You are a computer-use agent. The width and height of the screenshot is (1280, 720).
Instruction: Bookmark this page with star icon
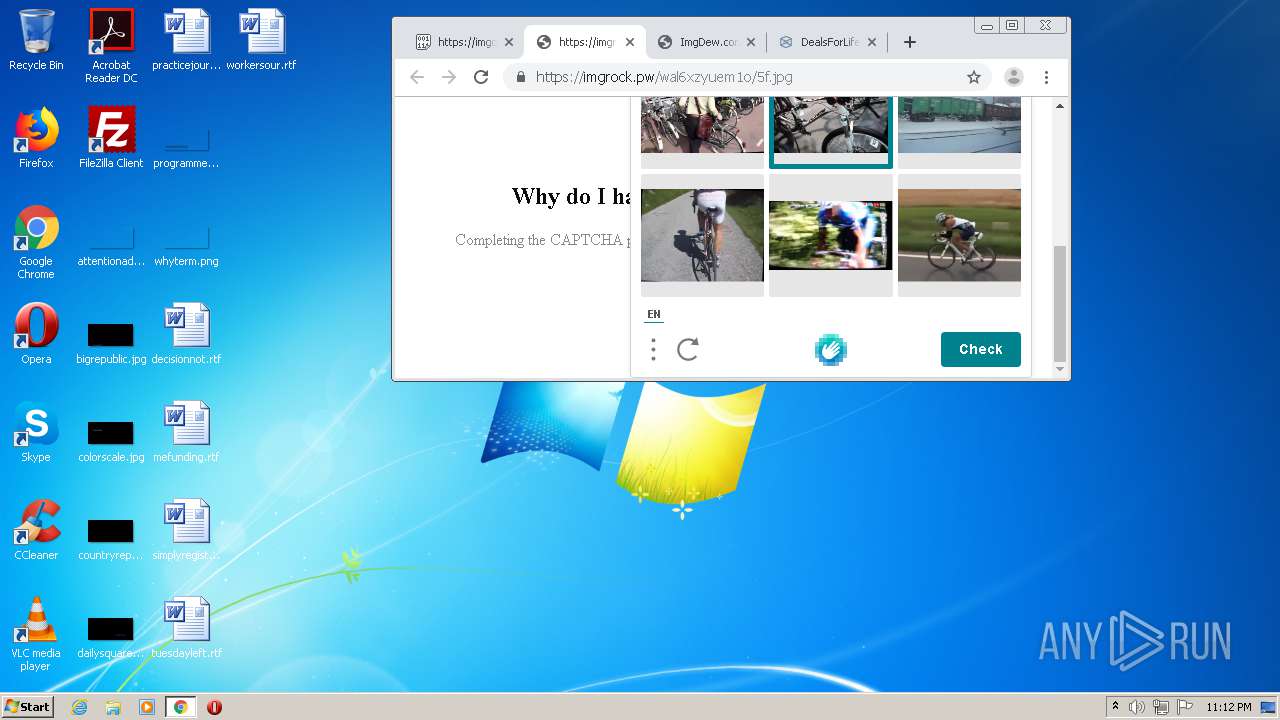click(x=973, y=77)
